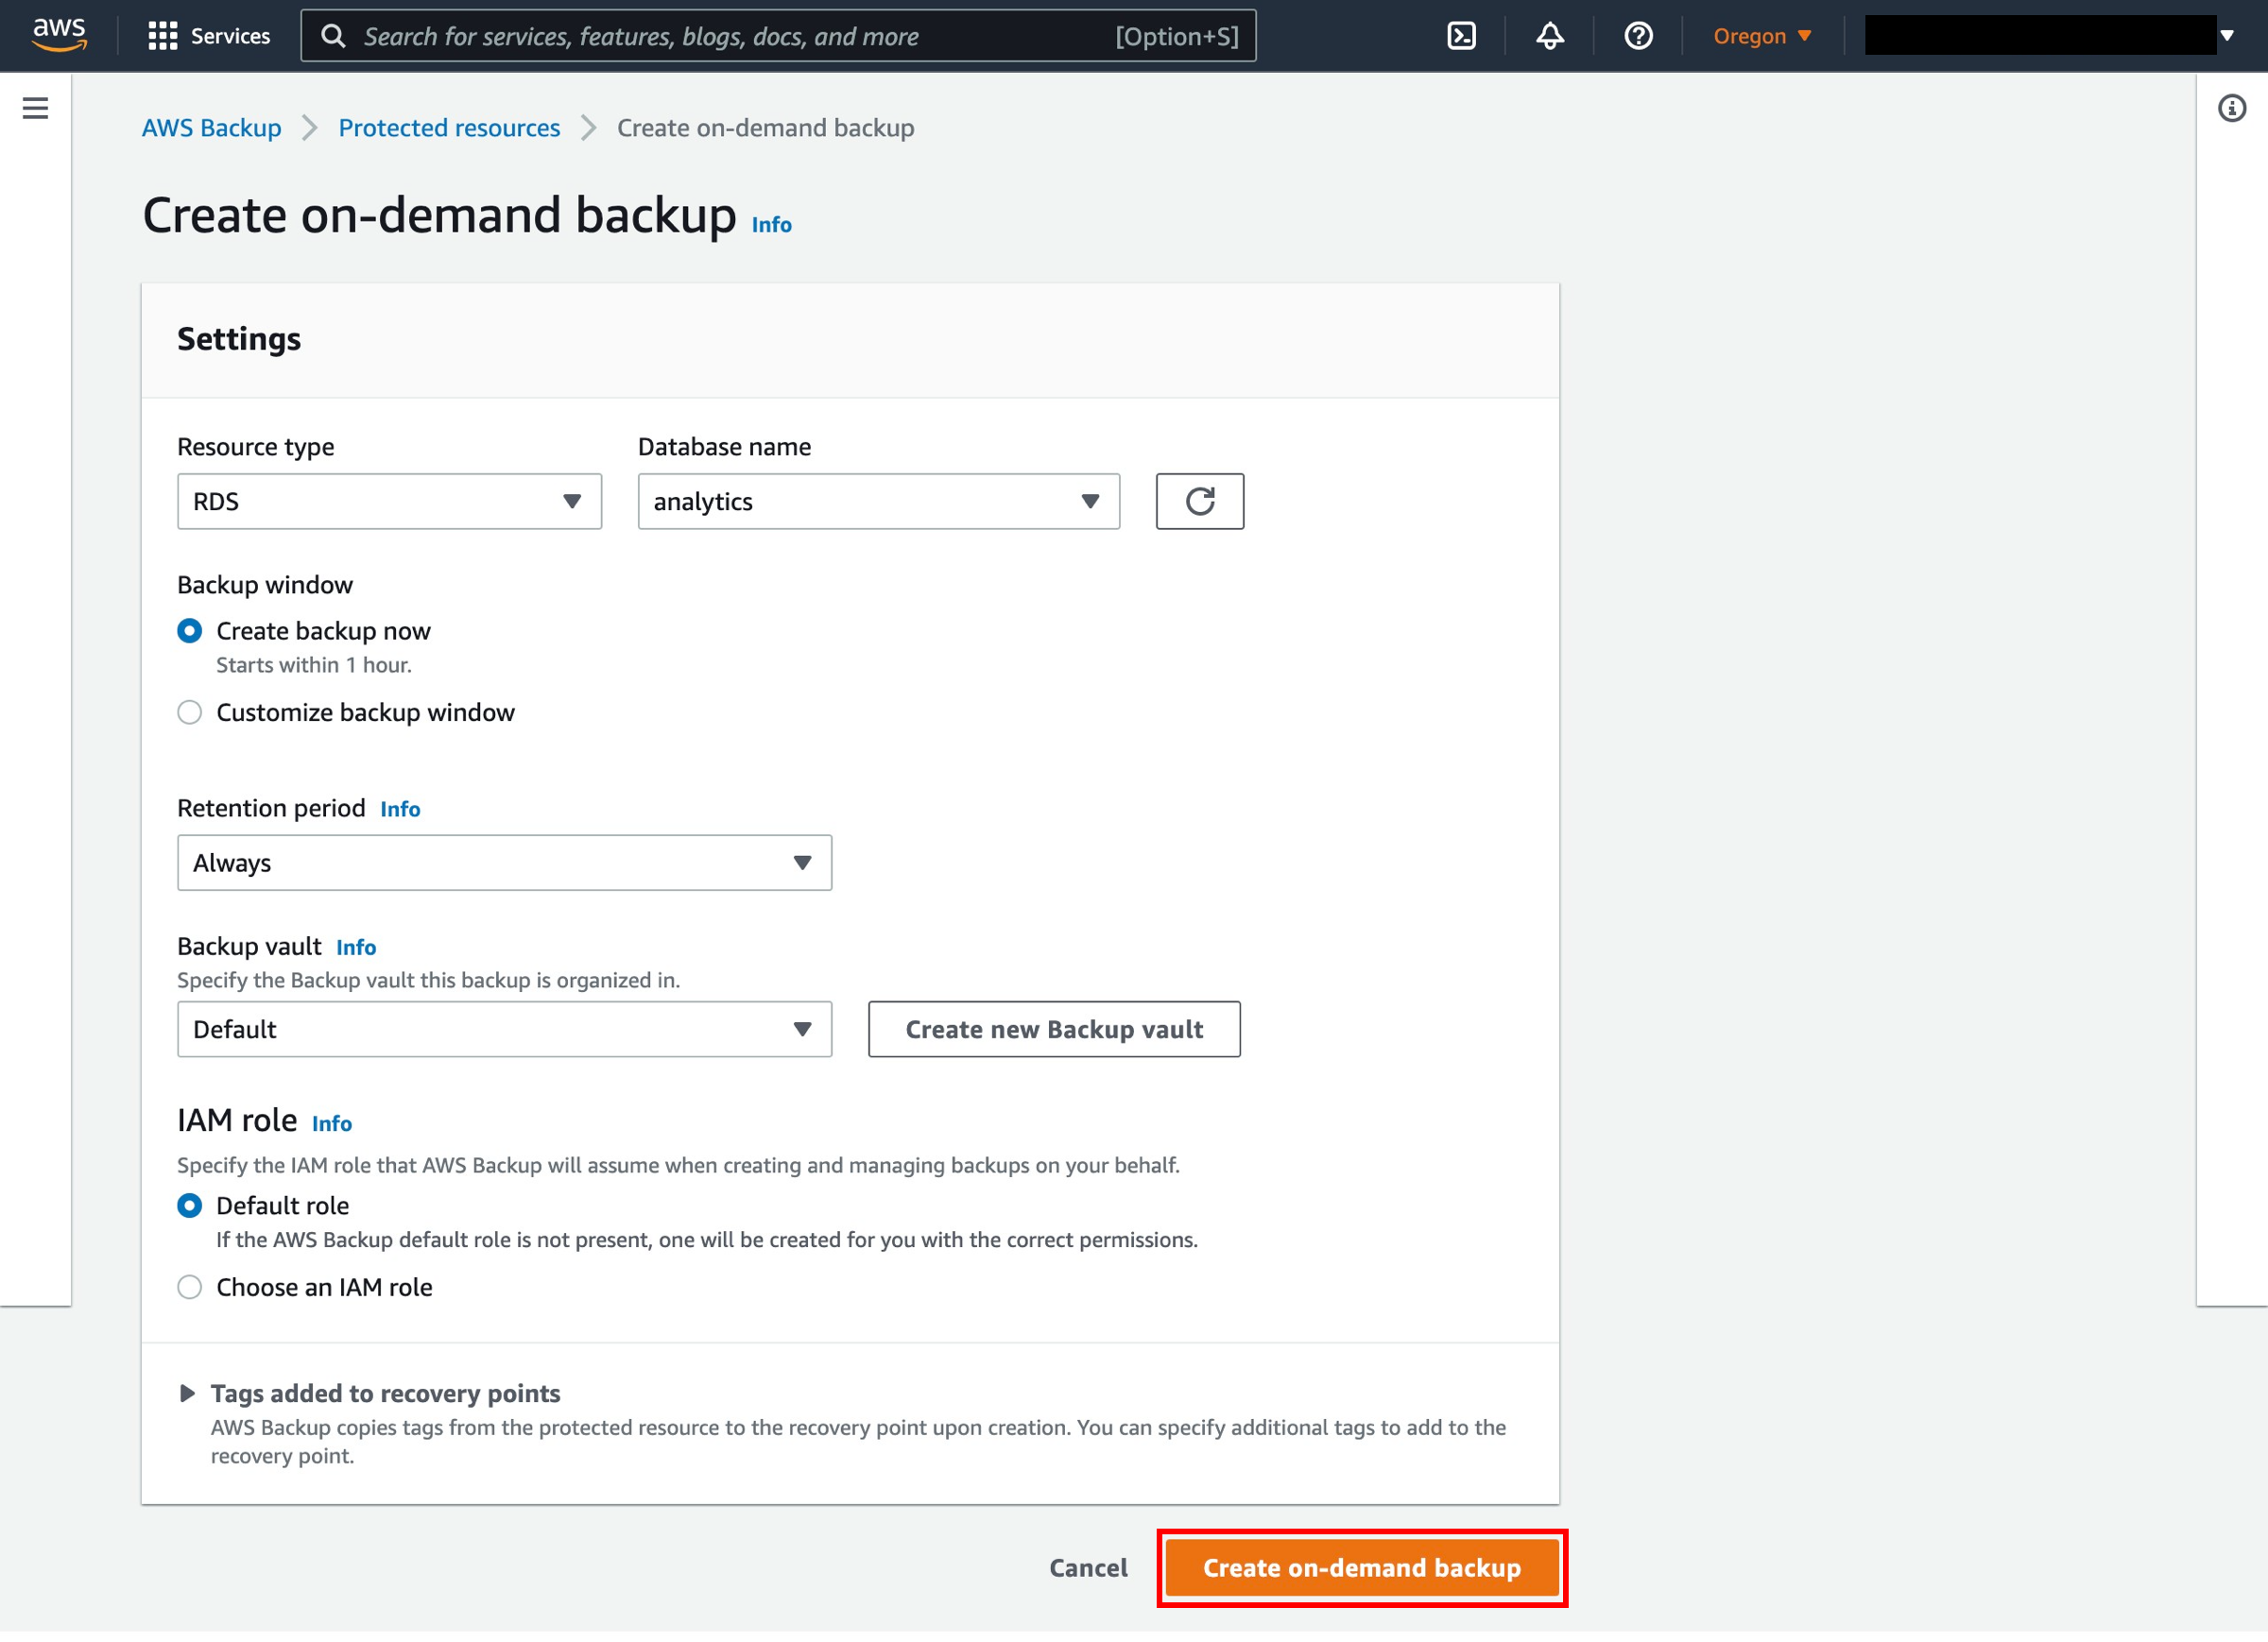Click the 'Starts within 1 hour.' text
This screenshot has width=2268, height=1642.
tap(313, 665)
